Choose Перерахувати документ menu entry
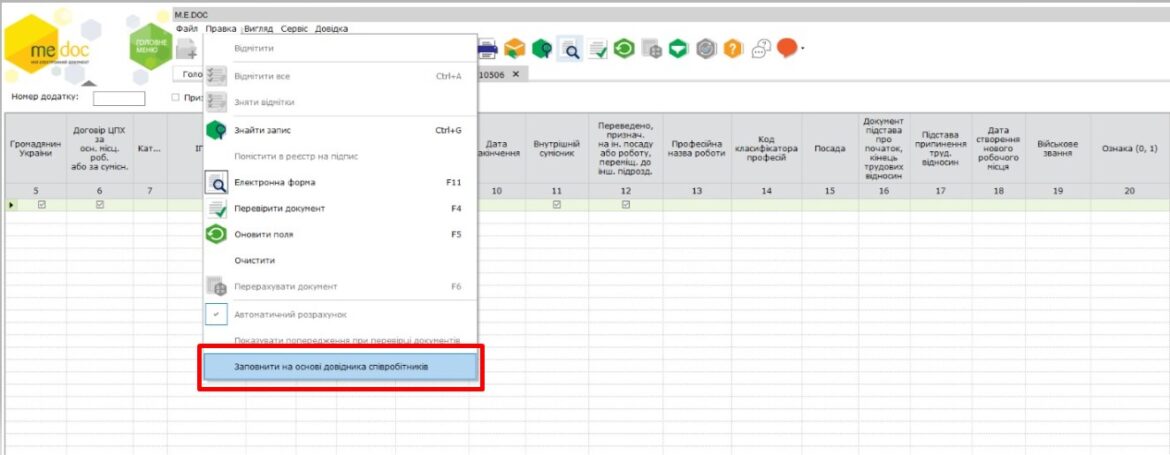This screenshot has height=455, width=1170. click(340, 286)
